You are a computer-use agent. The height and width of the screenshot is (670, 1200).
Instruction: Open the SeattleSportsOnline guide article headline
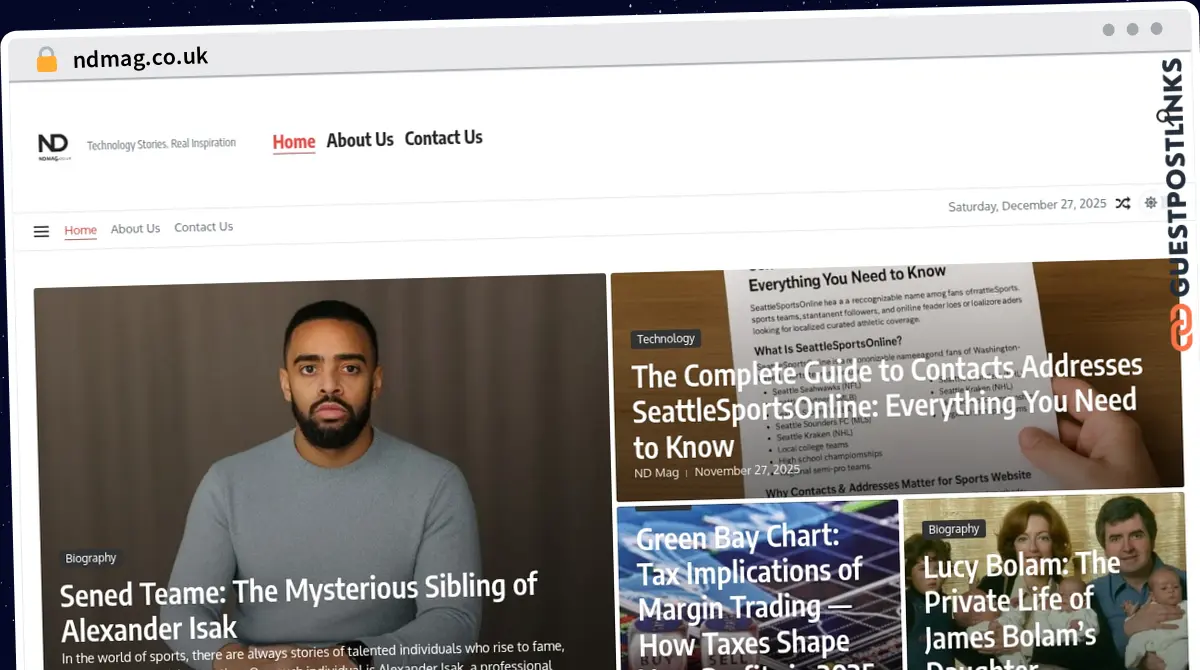pos(885,405)
